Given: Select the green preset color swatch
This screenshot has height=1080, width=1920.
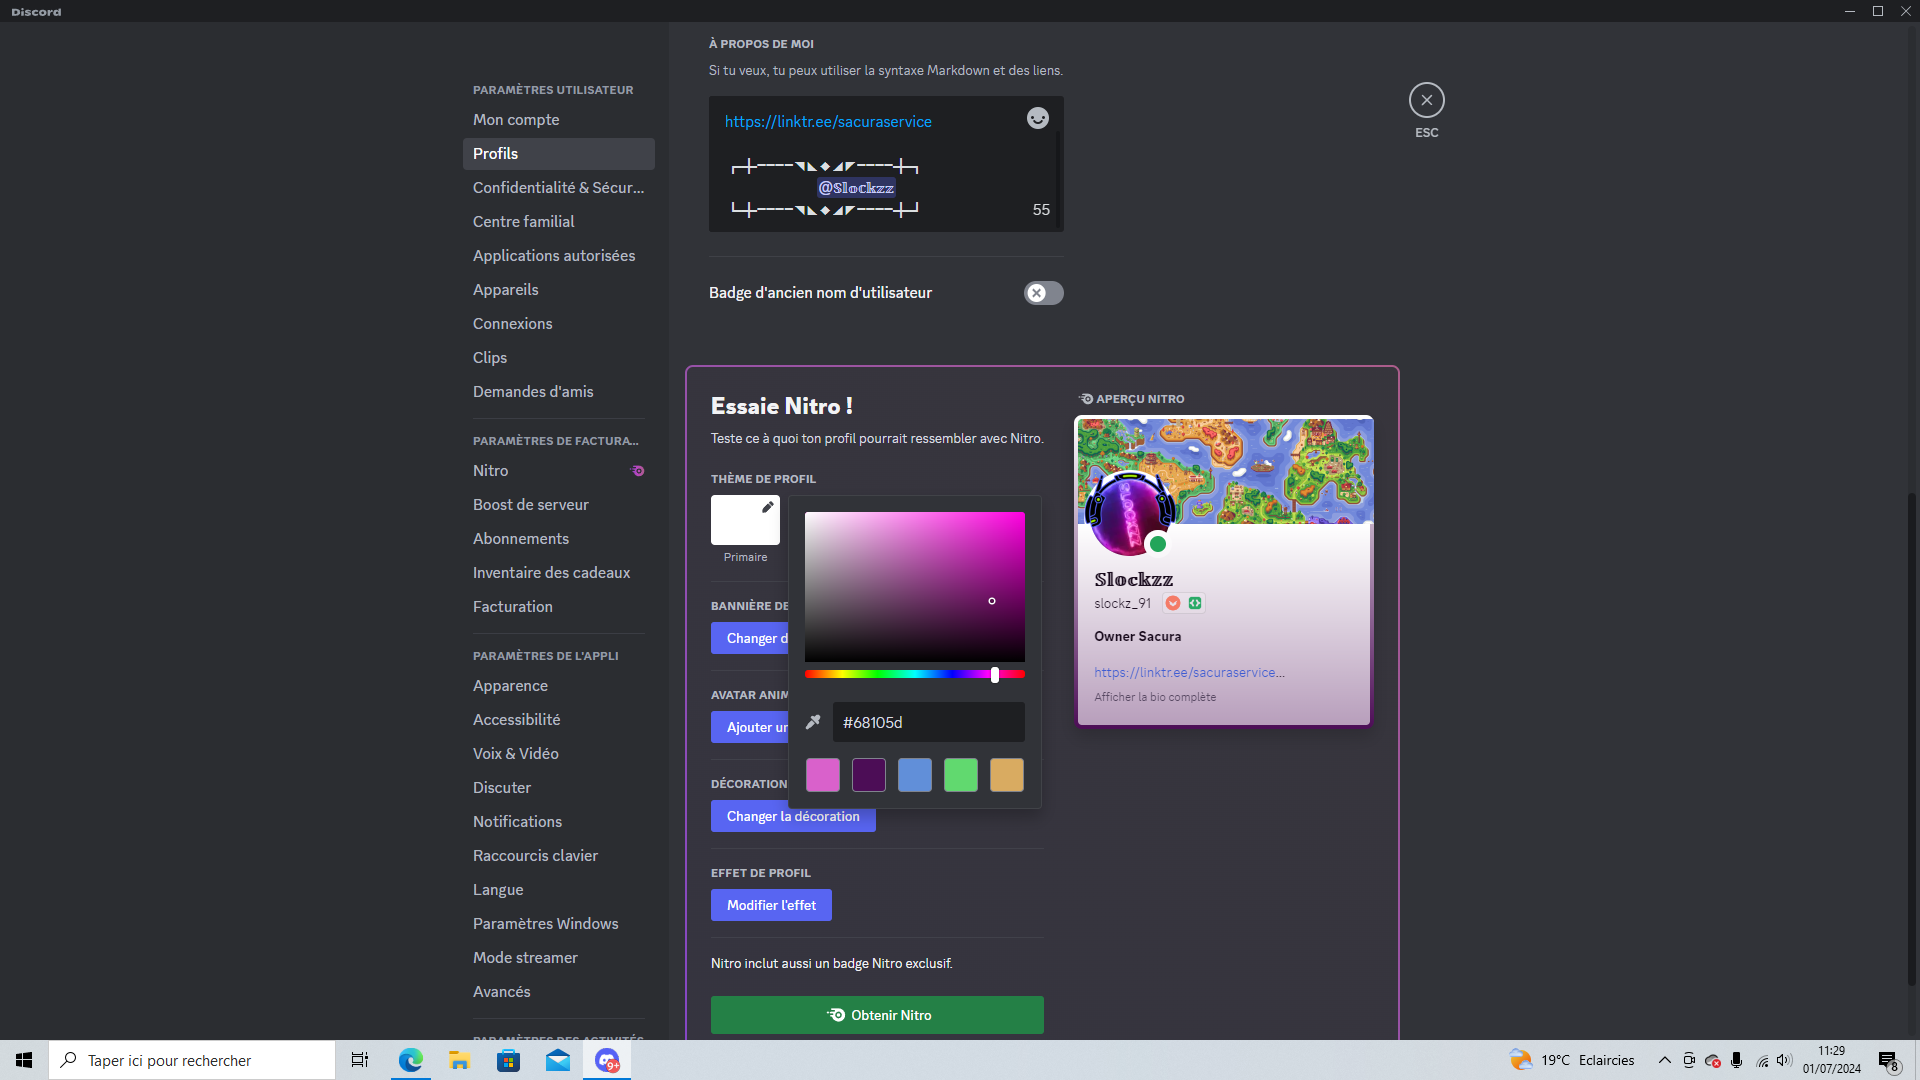Looking at the screenshot, I should coord(961,775).
